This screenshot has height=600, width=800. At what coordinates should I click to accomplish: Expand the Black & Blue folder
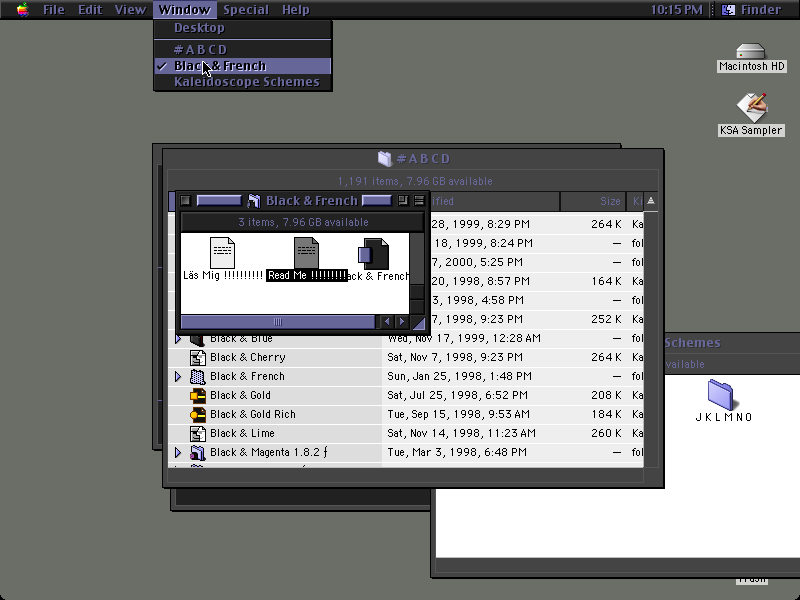pos(178,338)
